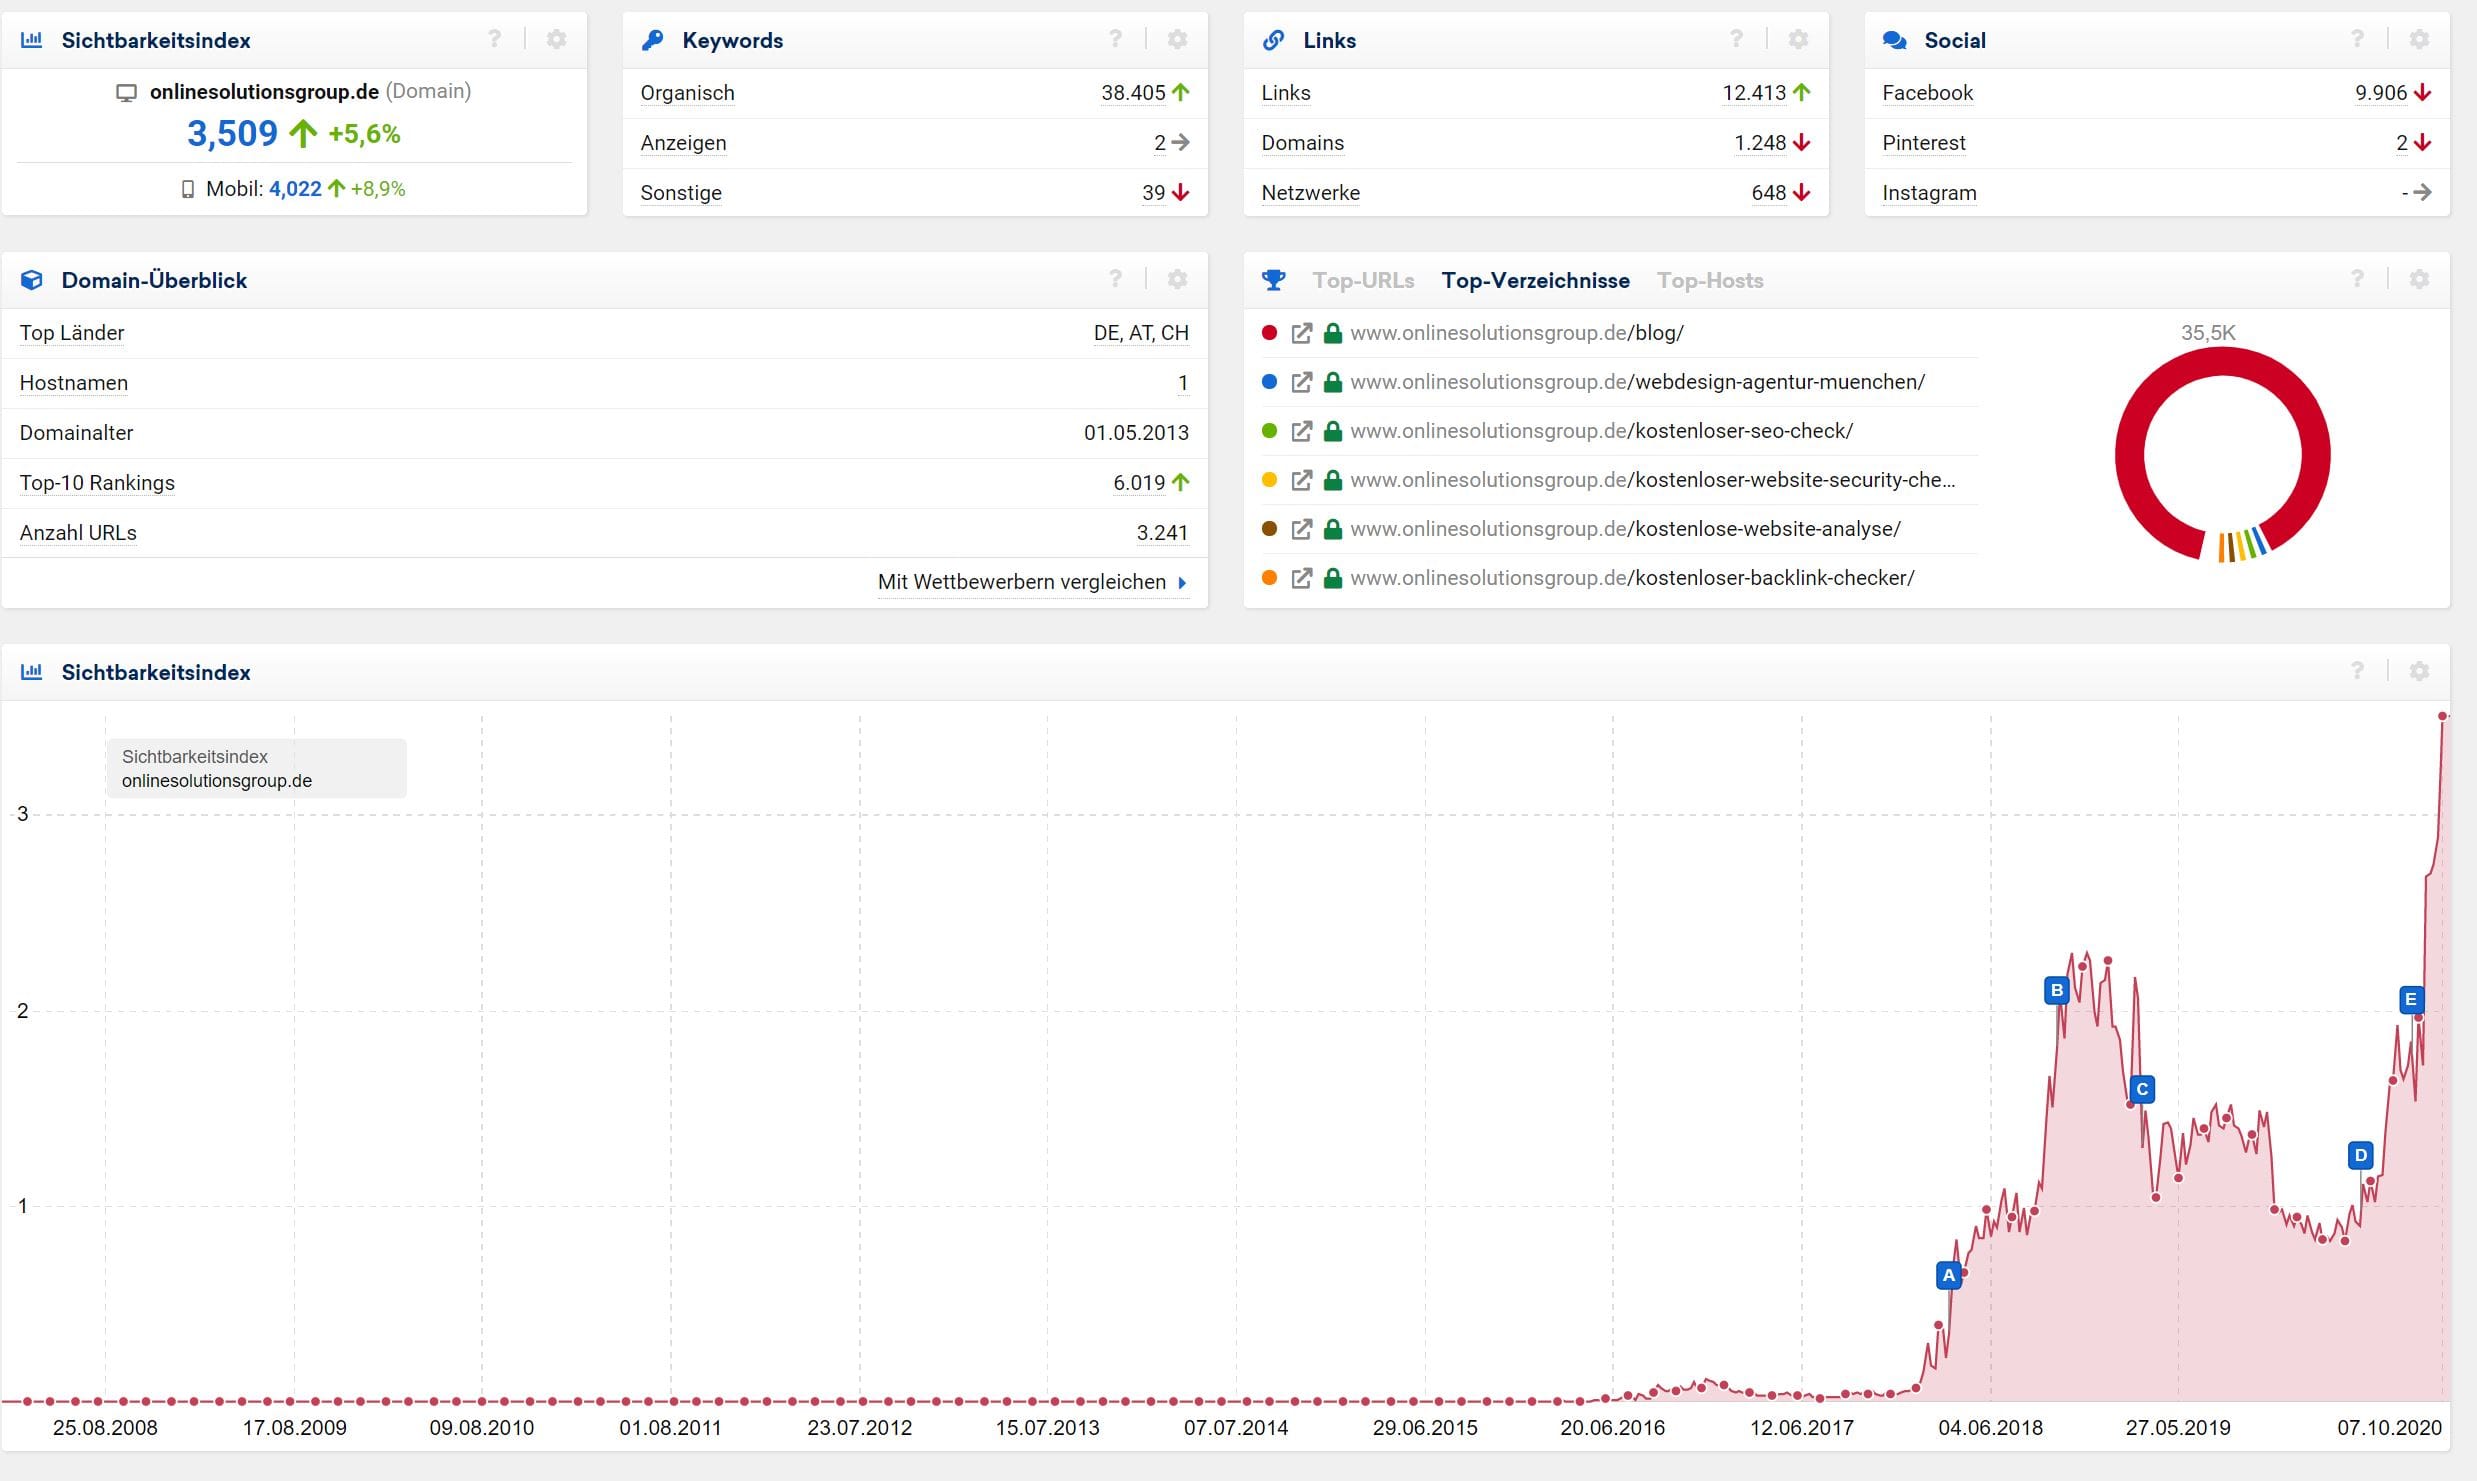Click the Links panel help icon
Image resolution: width=2477 pixels, height=1481 pixels.
pos(1736,39)
